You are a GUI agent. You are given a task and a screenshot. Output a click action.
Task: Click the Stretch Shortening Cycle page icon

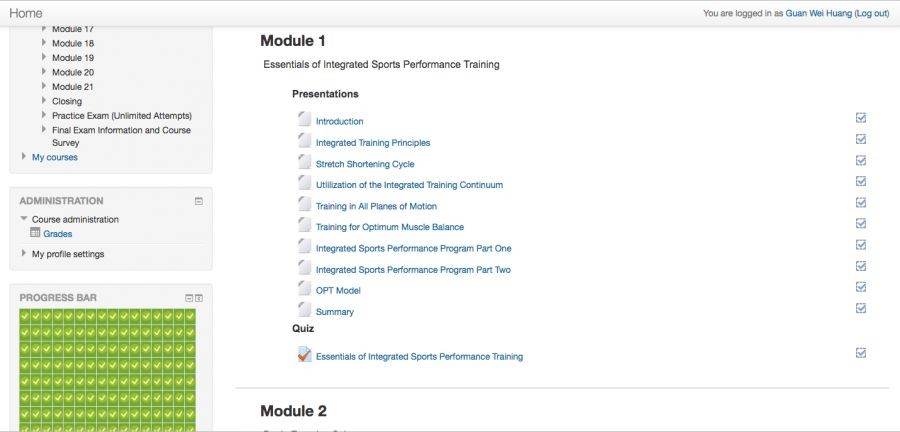304,162
